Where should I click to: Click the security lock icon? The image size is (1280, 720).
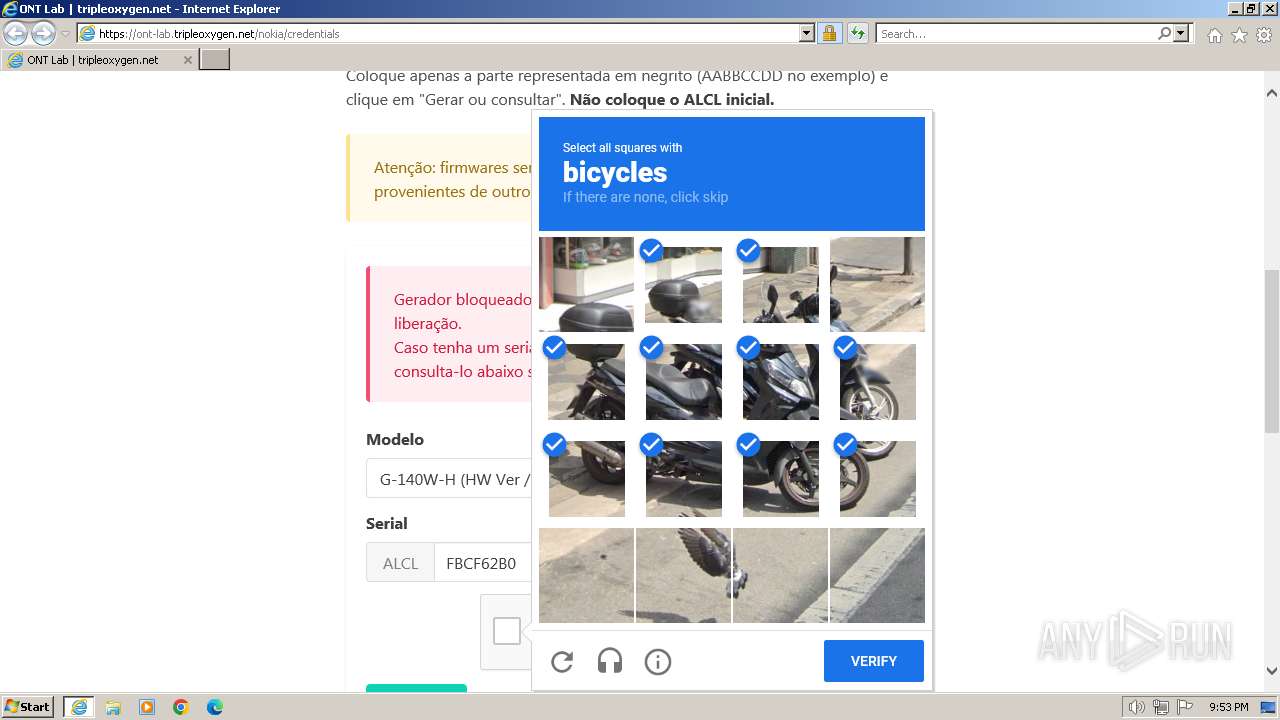coord(829,33)
